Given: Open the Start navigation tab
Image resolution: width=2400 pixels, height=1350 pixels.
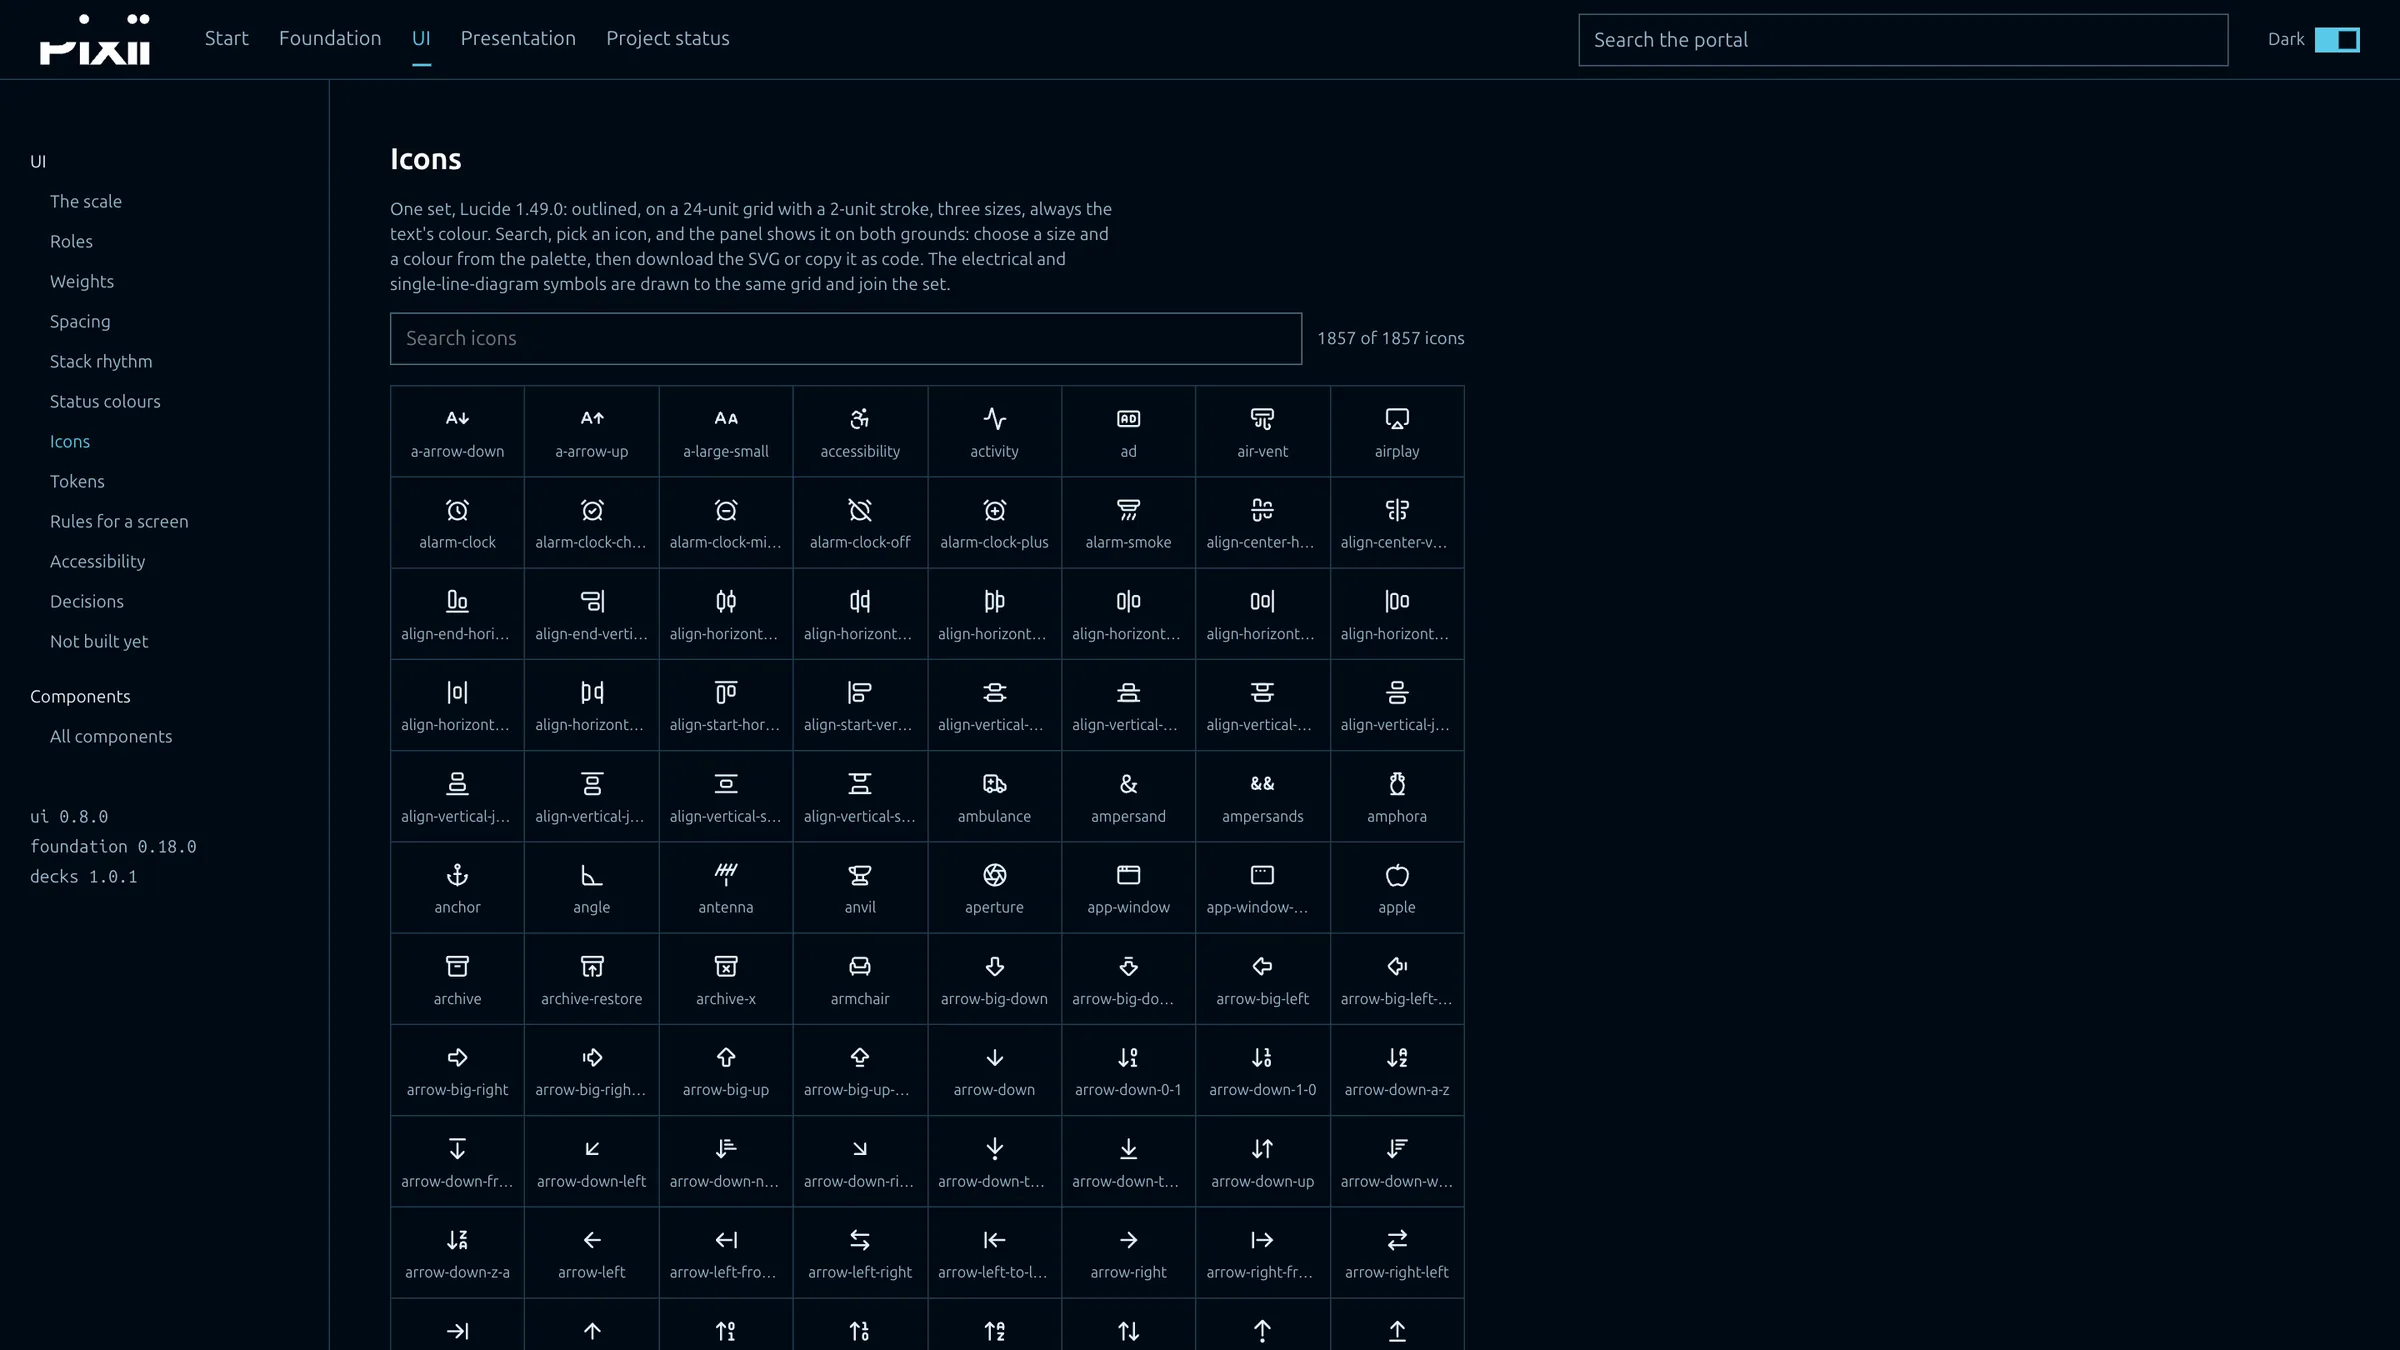Looking at the screenshot, I should tap(227, 38).
